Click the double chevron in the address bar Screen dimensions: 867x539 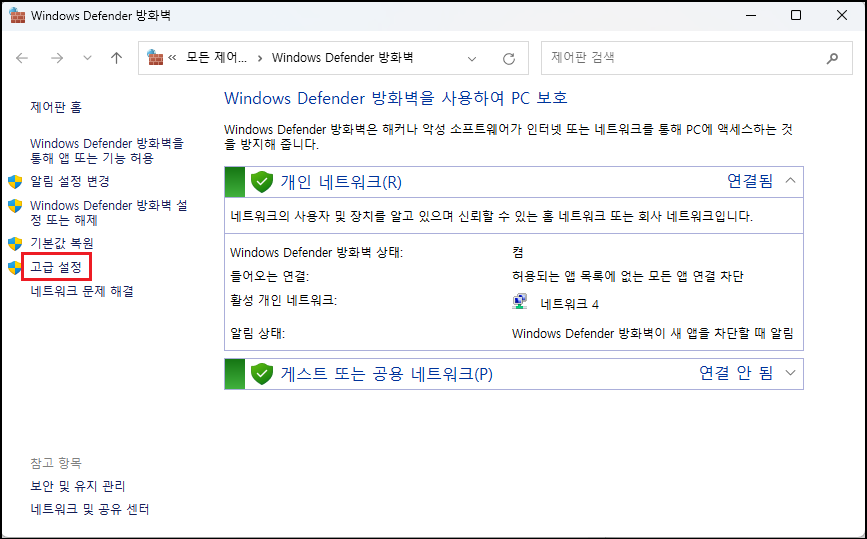(x=173, y=57)
